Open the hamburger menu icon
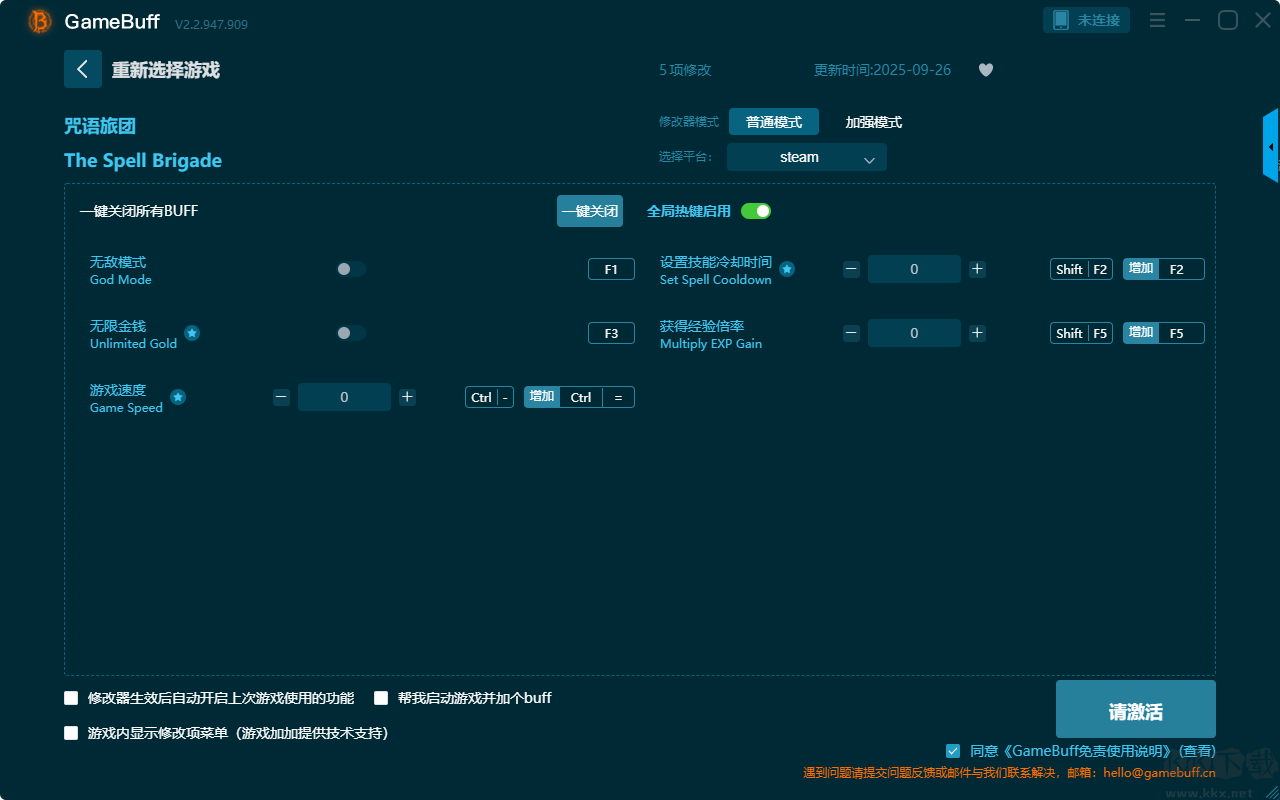The width and height of the screenshot is (1280, 800). (x=1157, y=20)
